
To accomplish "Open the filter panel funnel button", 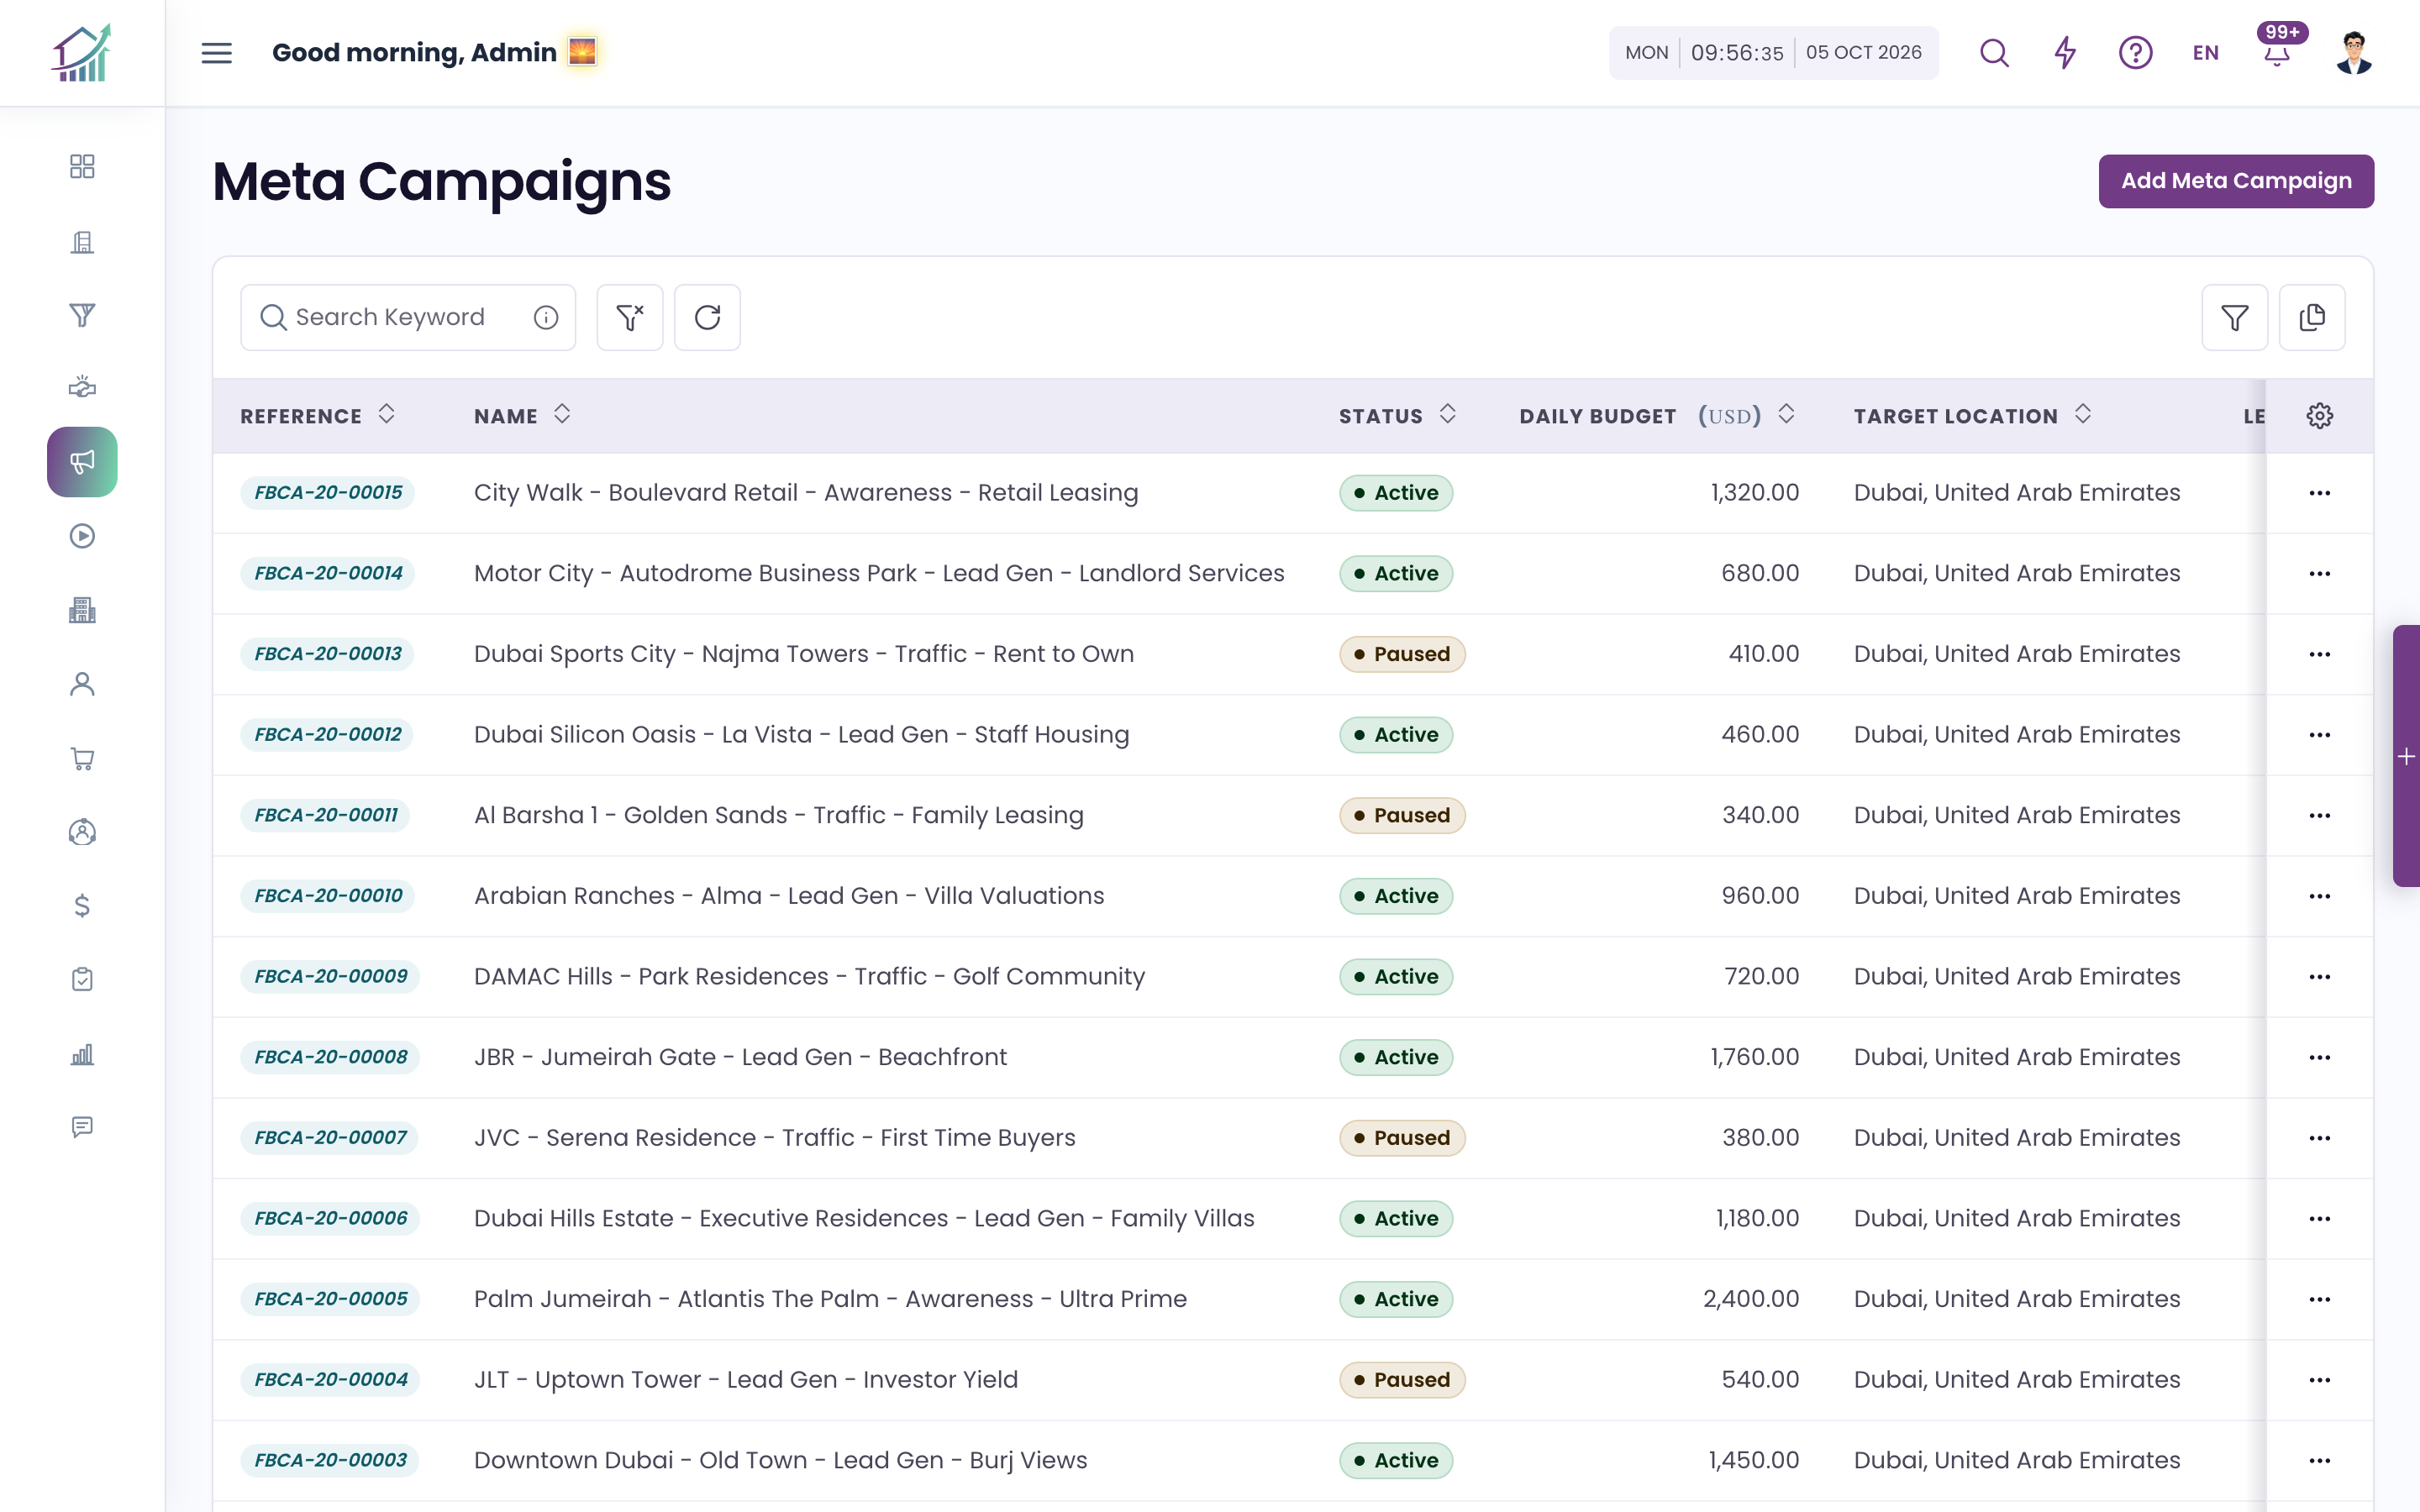I will click(2234, 318).
